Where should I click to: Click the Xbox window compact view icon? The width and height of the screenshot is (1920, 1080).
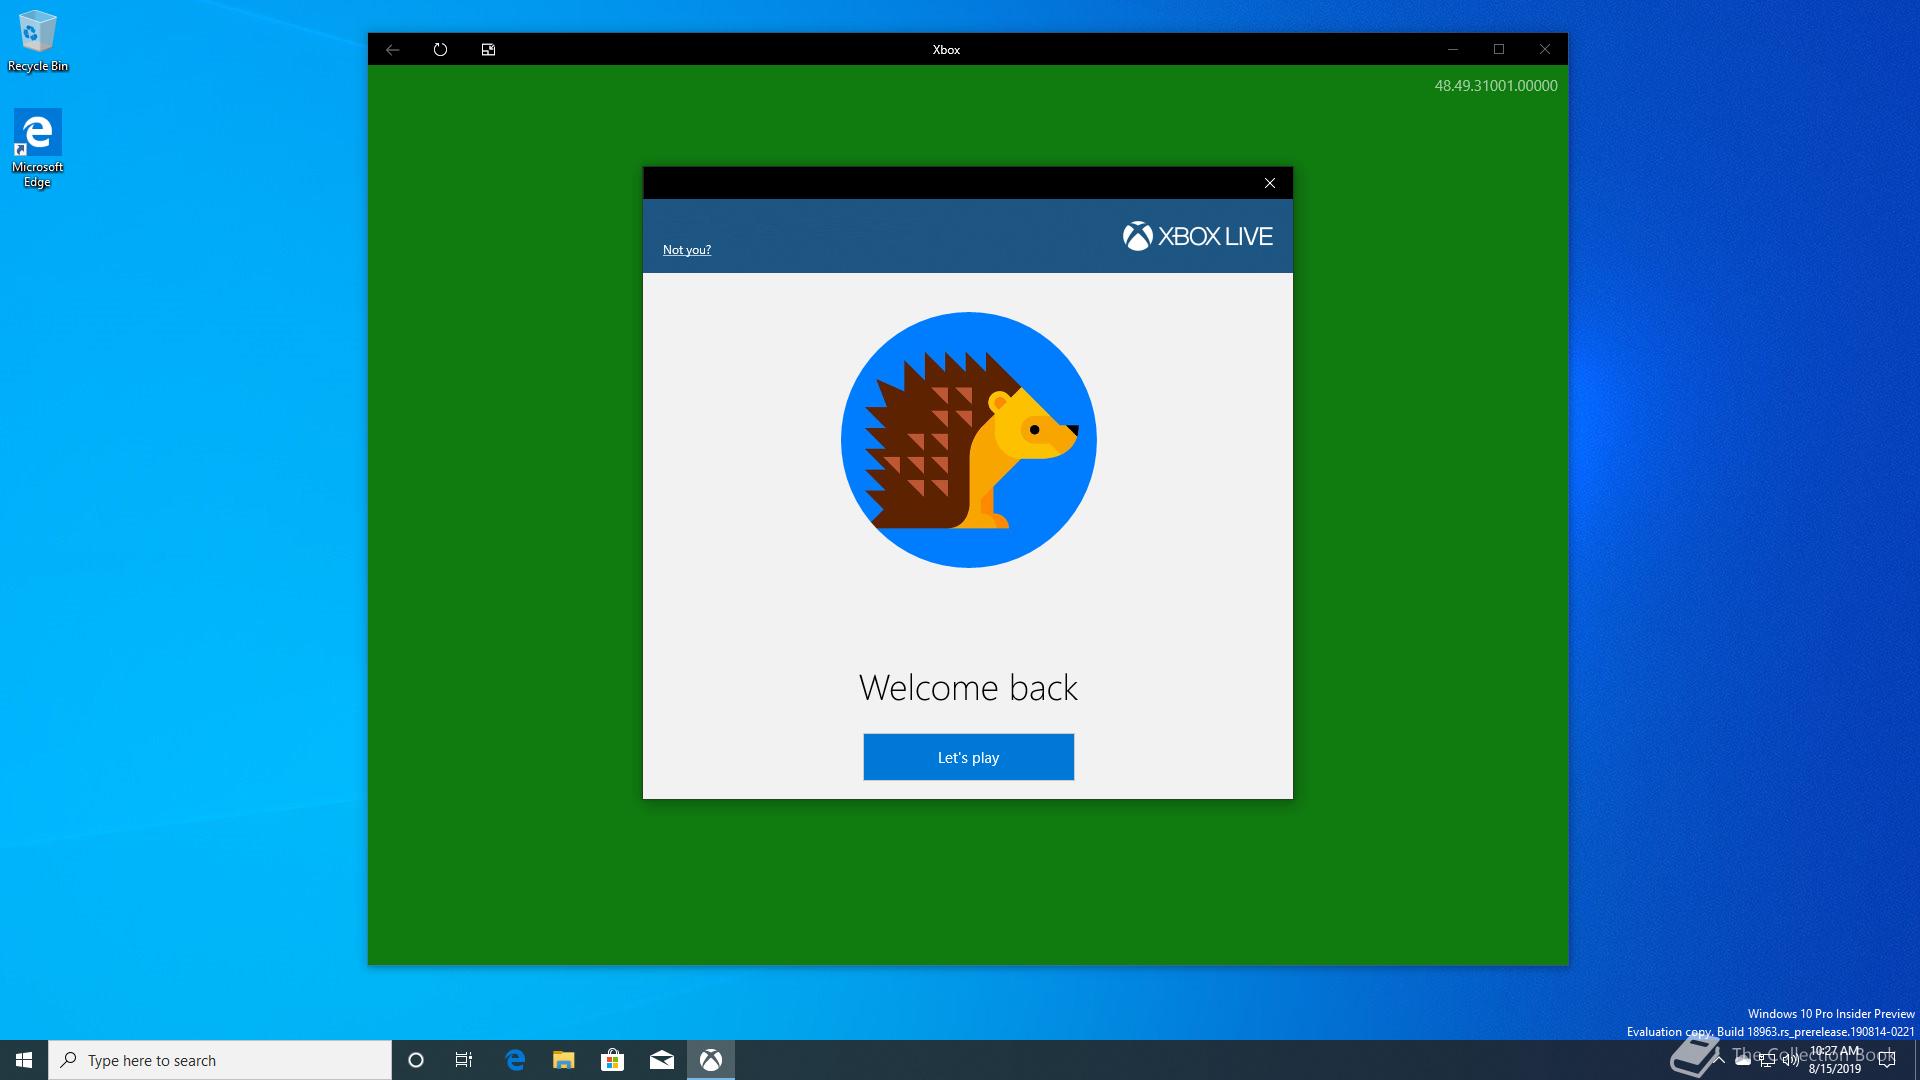pos(488,49)
